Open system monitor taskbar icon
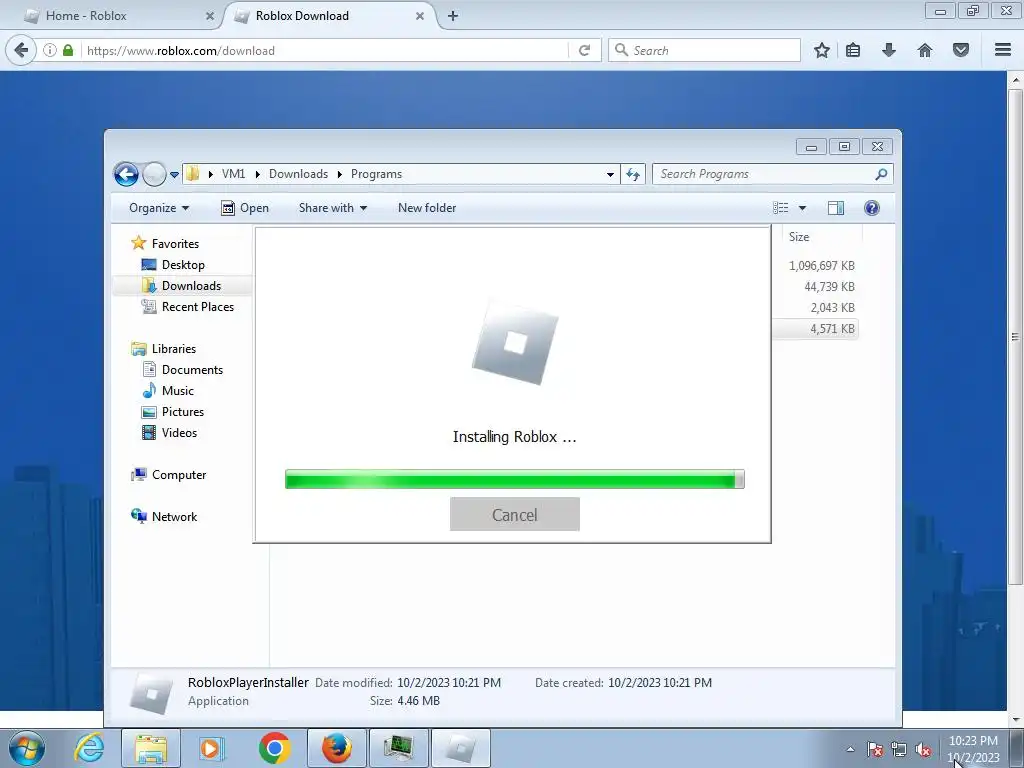Viewport: 1024px width, 768px height. coord(398,748)
